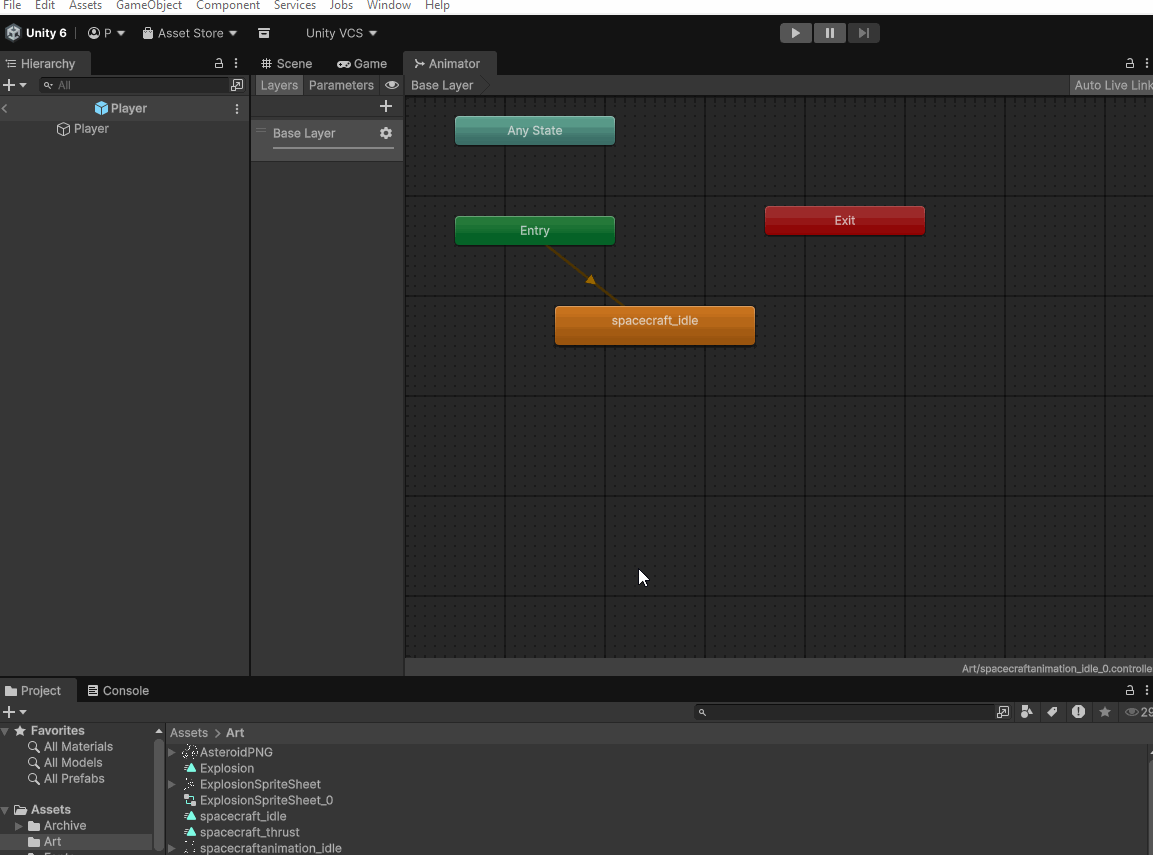Switch to the Console tab

[118, 690]
